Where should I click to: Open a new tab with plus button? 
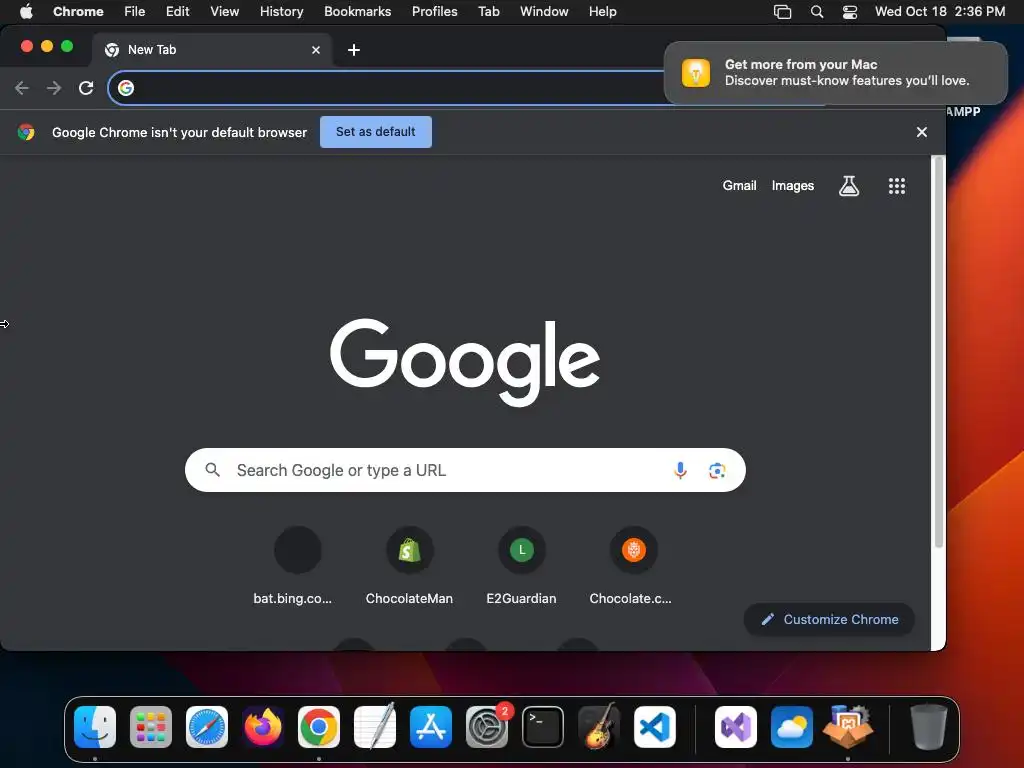[354, 50]
